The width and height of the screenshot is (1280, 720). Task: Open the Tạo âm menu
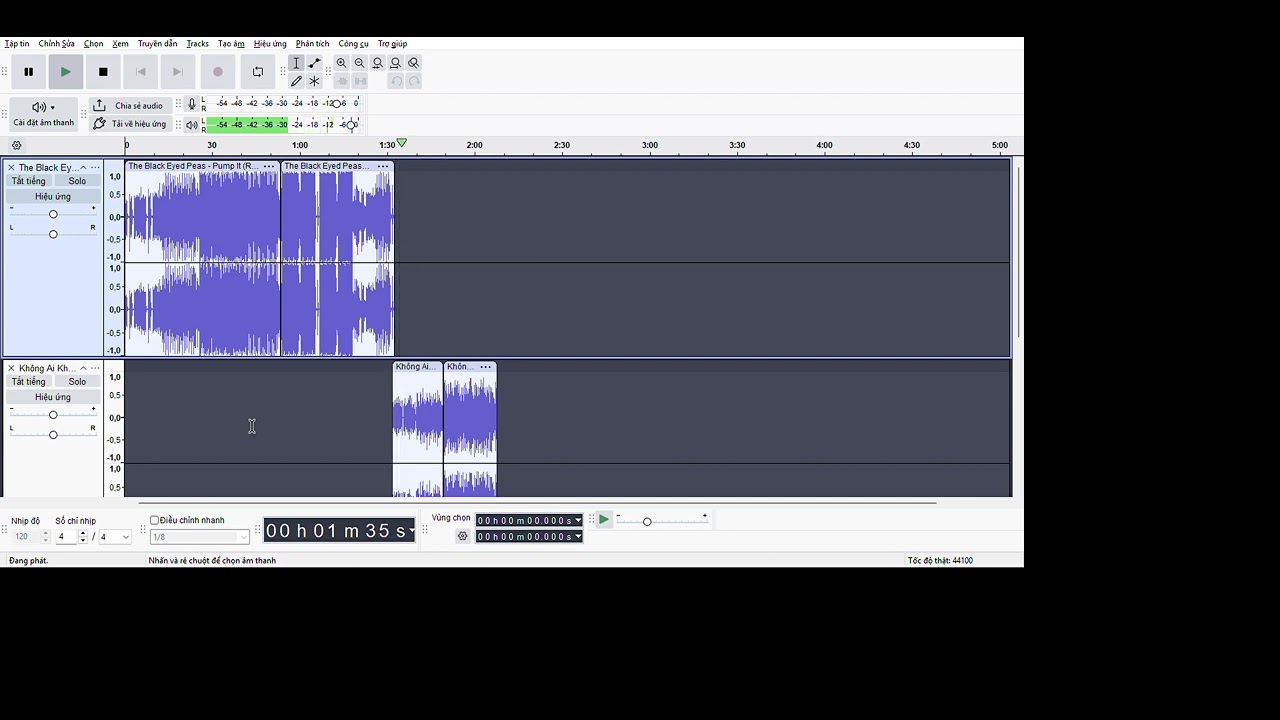coord(231,44)
